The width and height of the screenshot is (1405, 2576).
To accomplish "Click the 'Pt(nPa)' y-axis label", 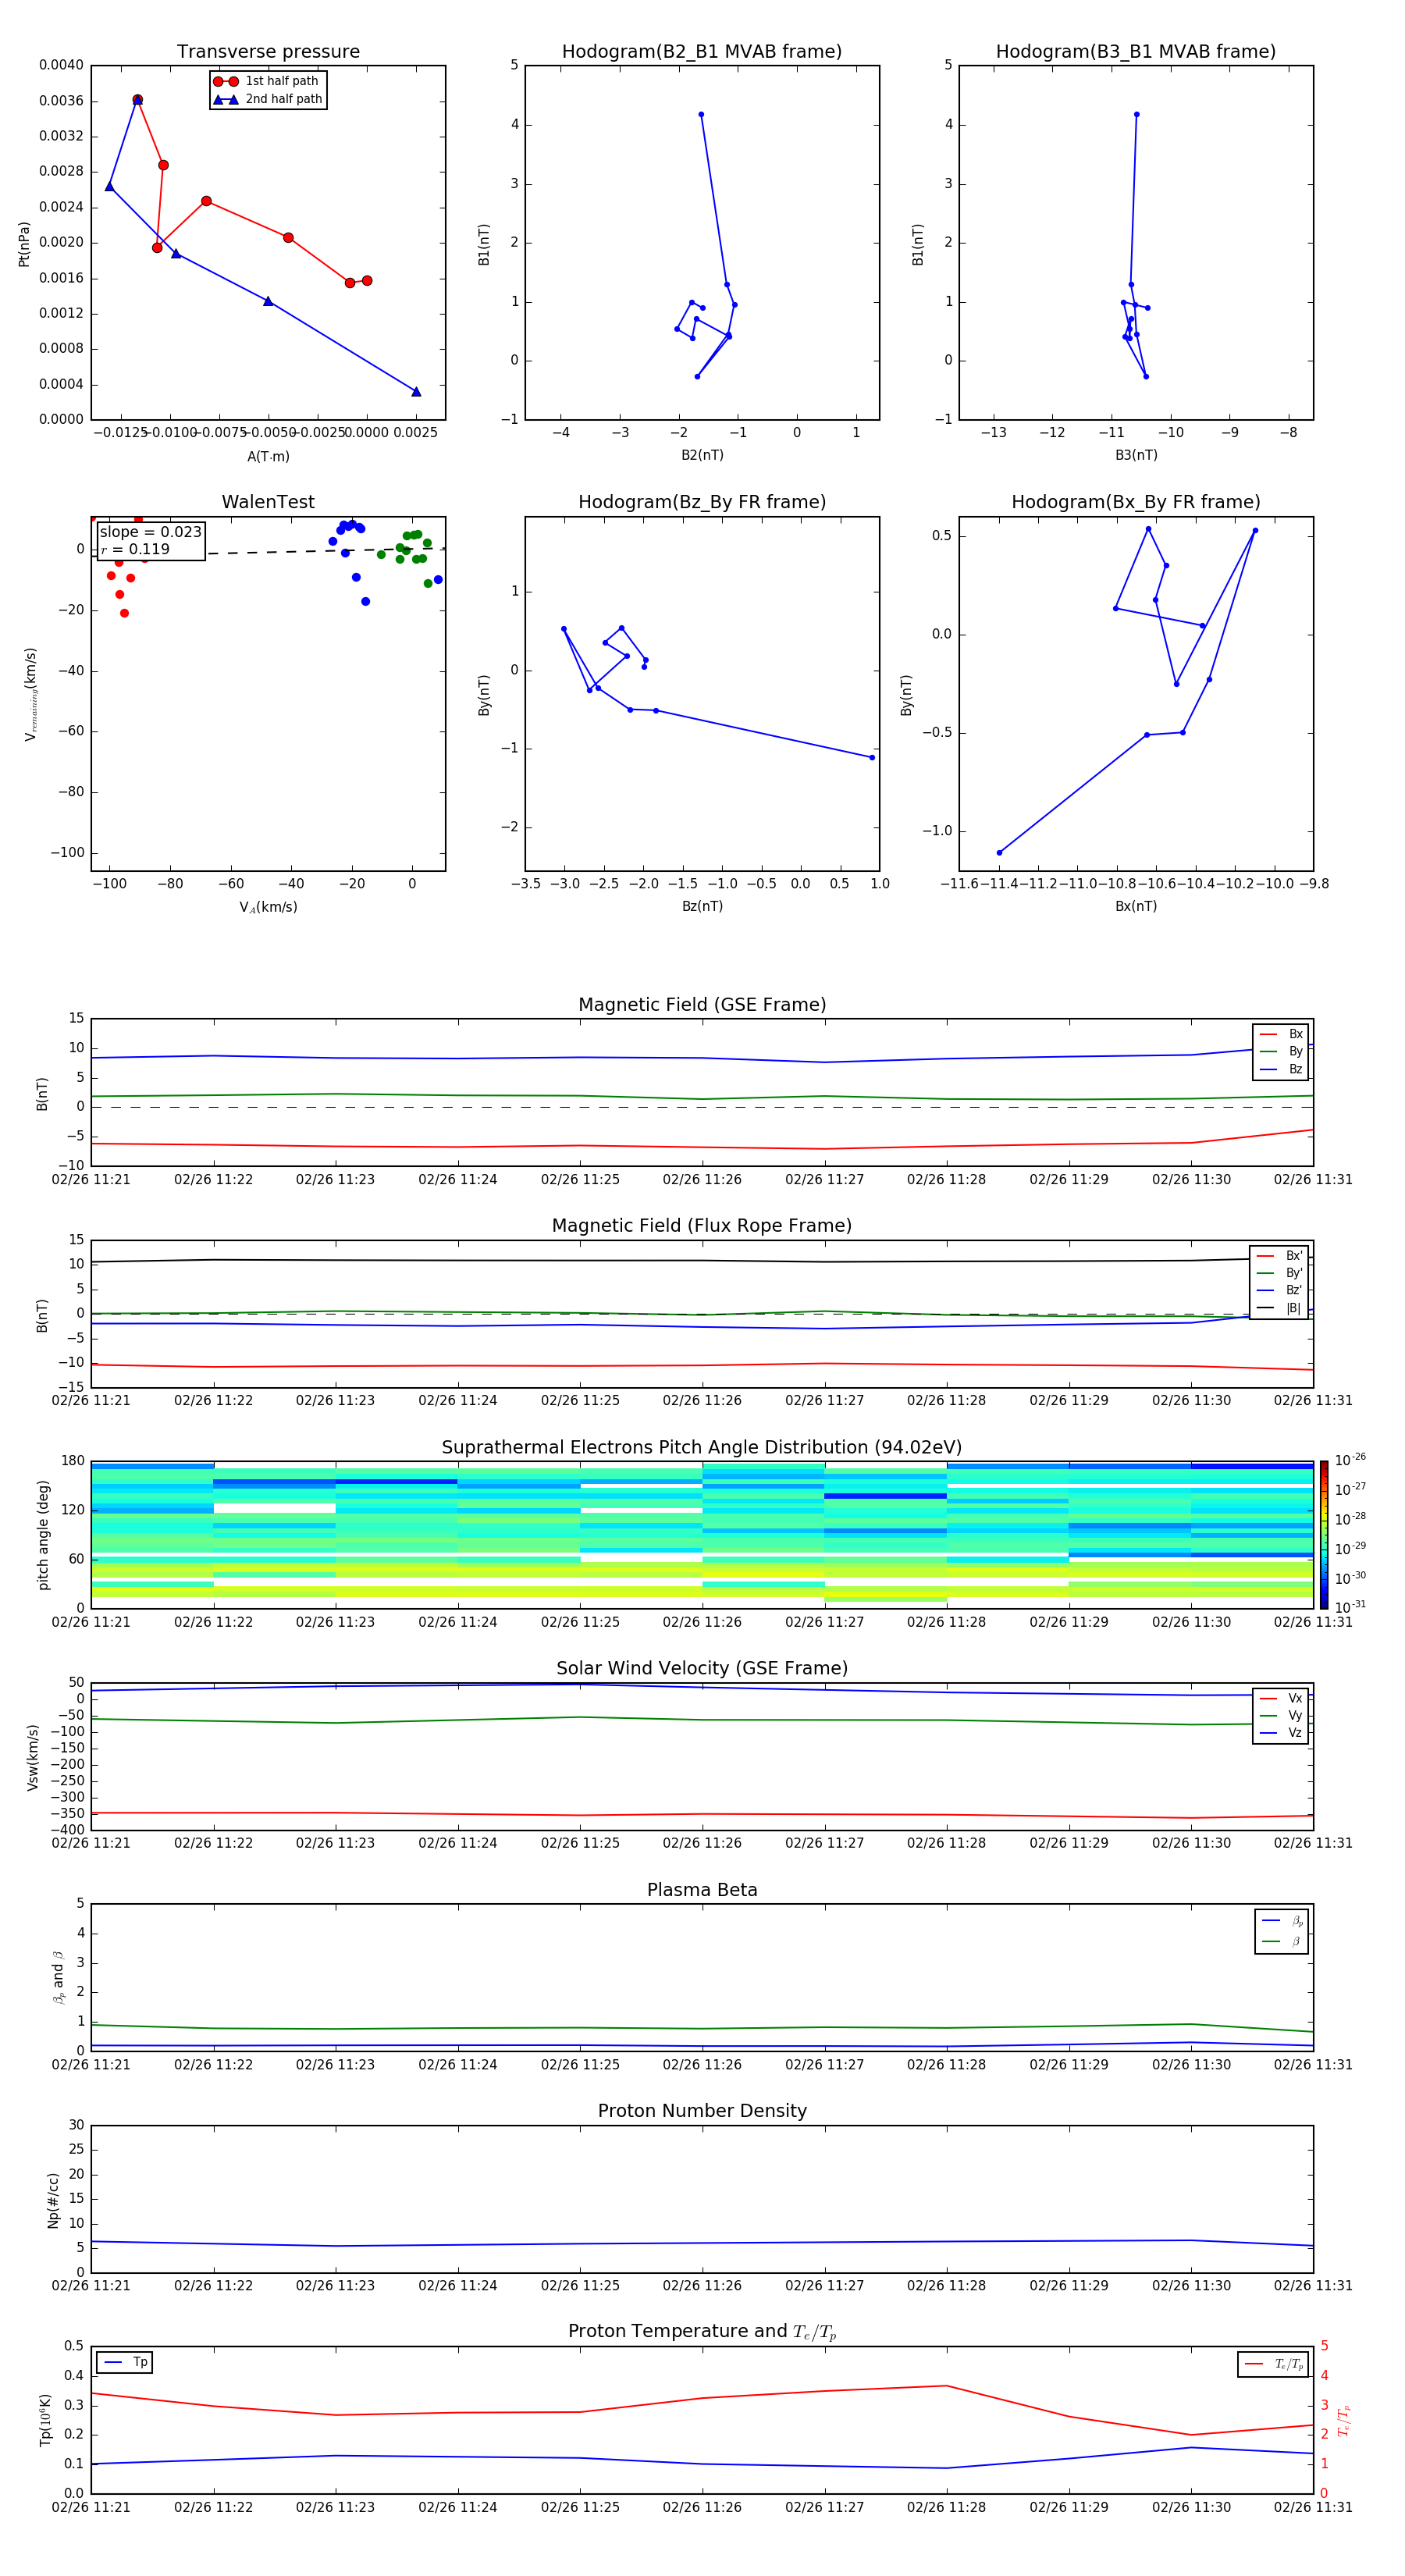I will pyautogui.click(x=24, y=243).
